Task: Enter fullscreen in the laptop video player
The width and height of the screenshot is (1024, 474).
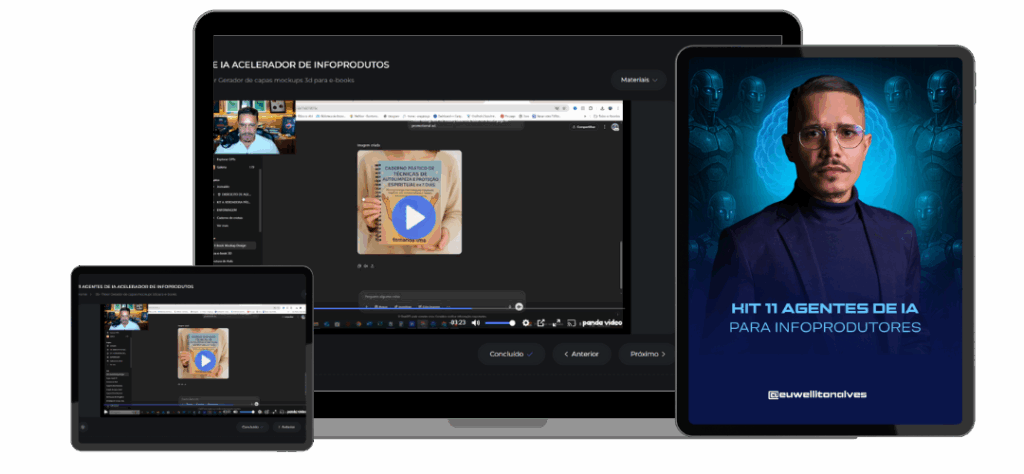Action: pyautogui.click(x=556, y=323)
